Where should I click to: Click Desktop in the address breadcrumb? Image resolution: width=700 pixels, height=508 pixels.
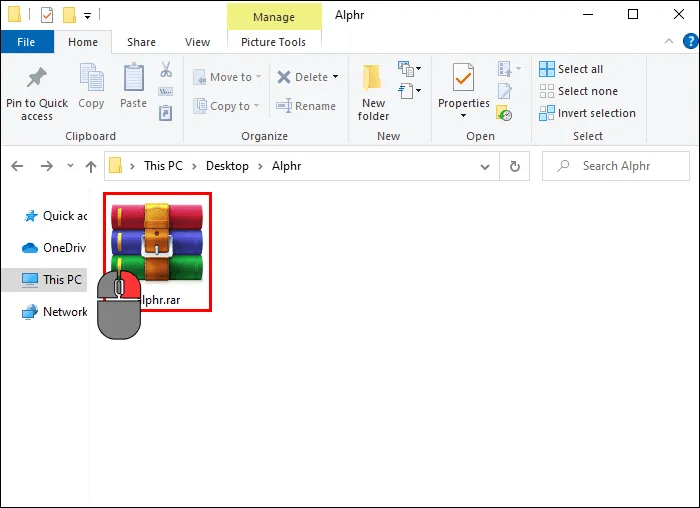point(227,166)
